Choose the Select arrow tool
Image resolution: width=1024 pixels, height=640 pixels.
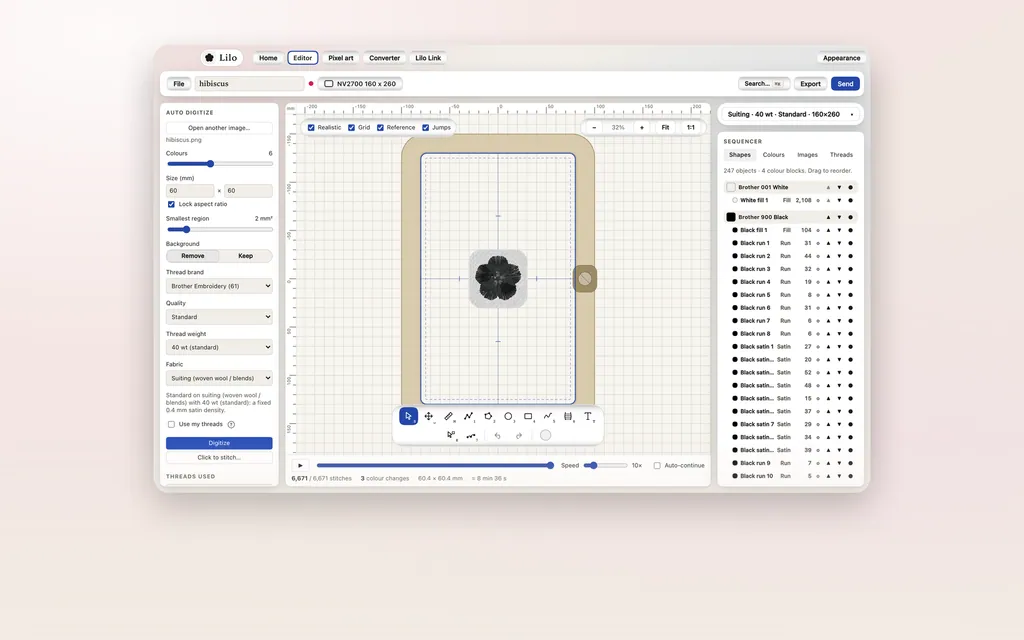click(x=408, y=416)
